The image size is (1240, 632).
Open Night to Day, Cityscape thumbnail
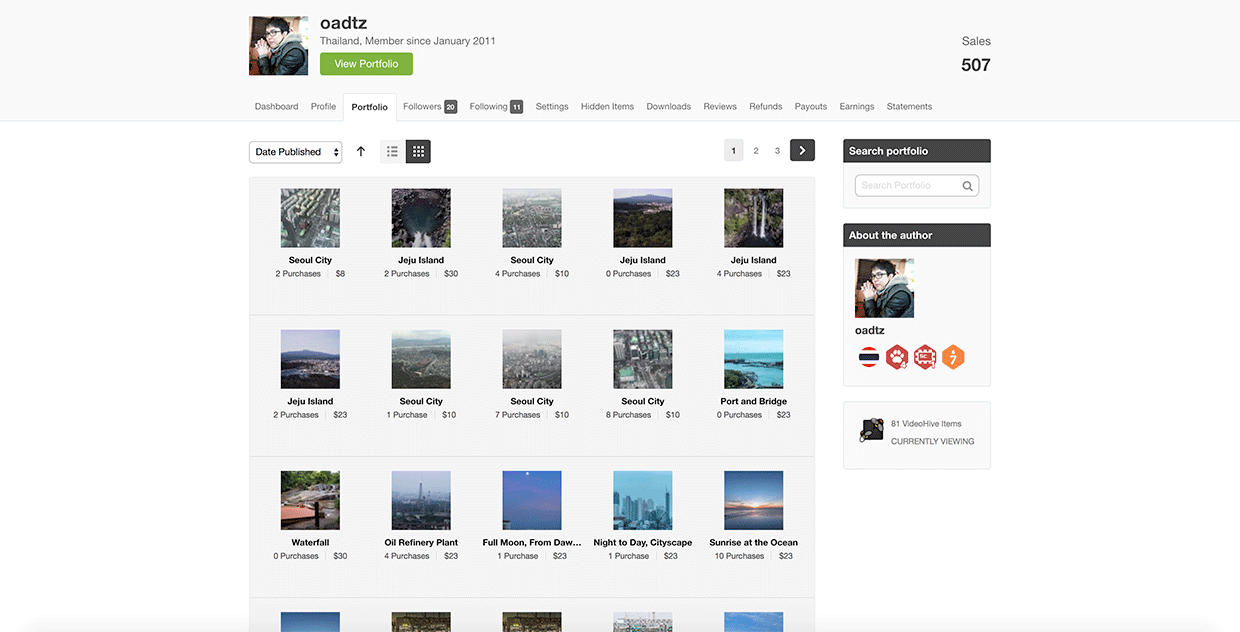642,500
